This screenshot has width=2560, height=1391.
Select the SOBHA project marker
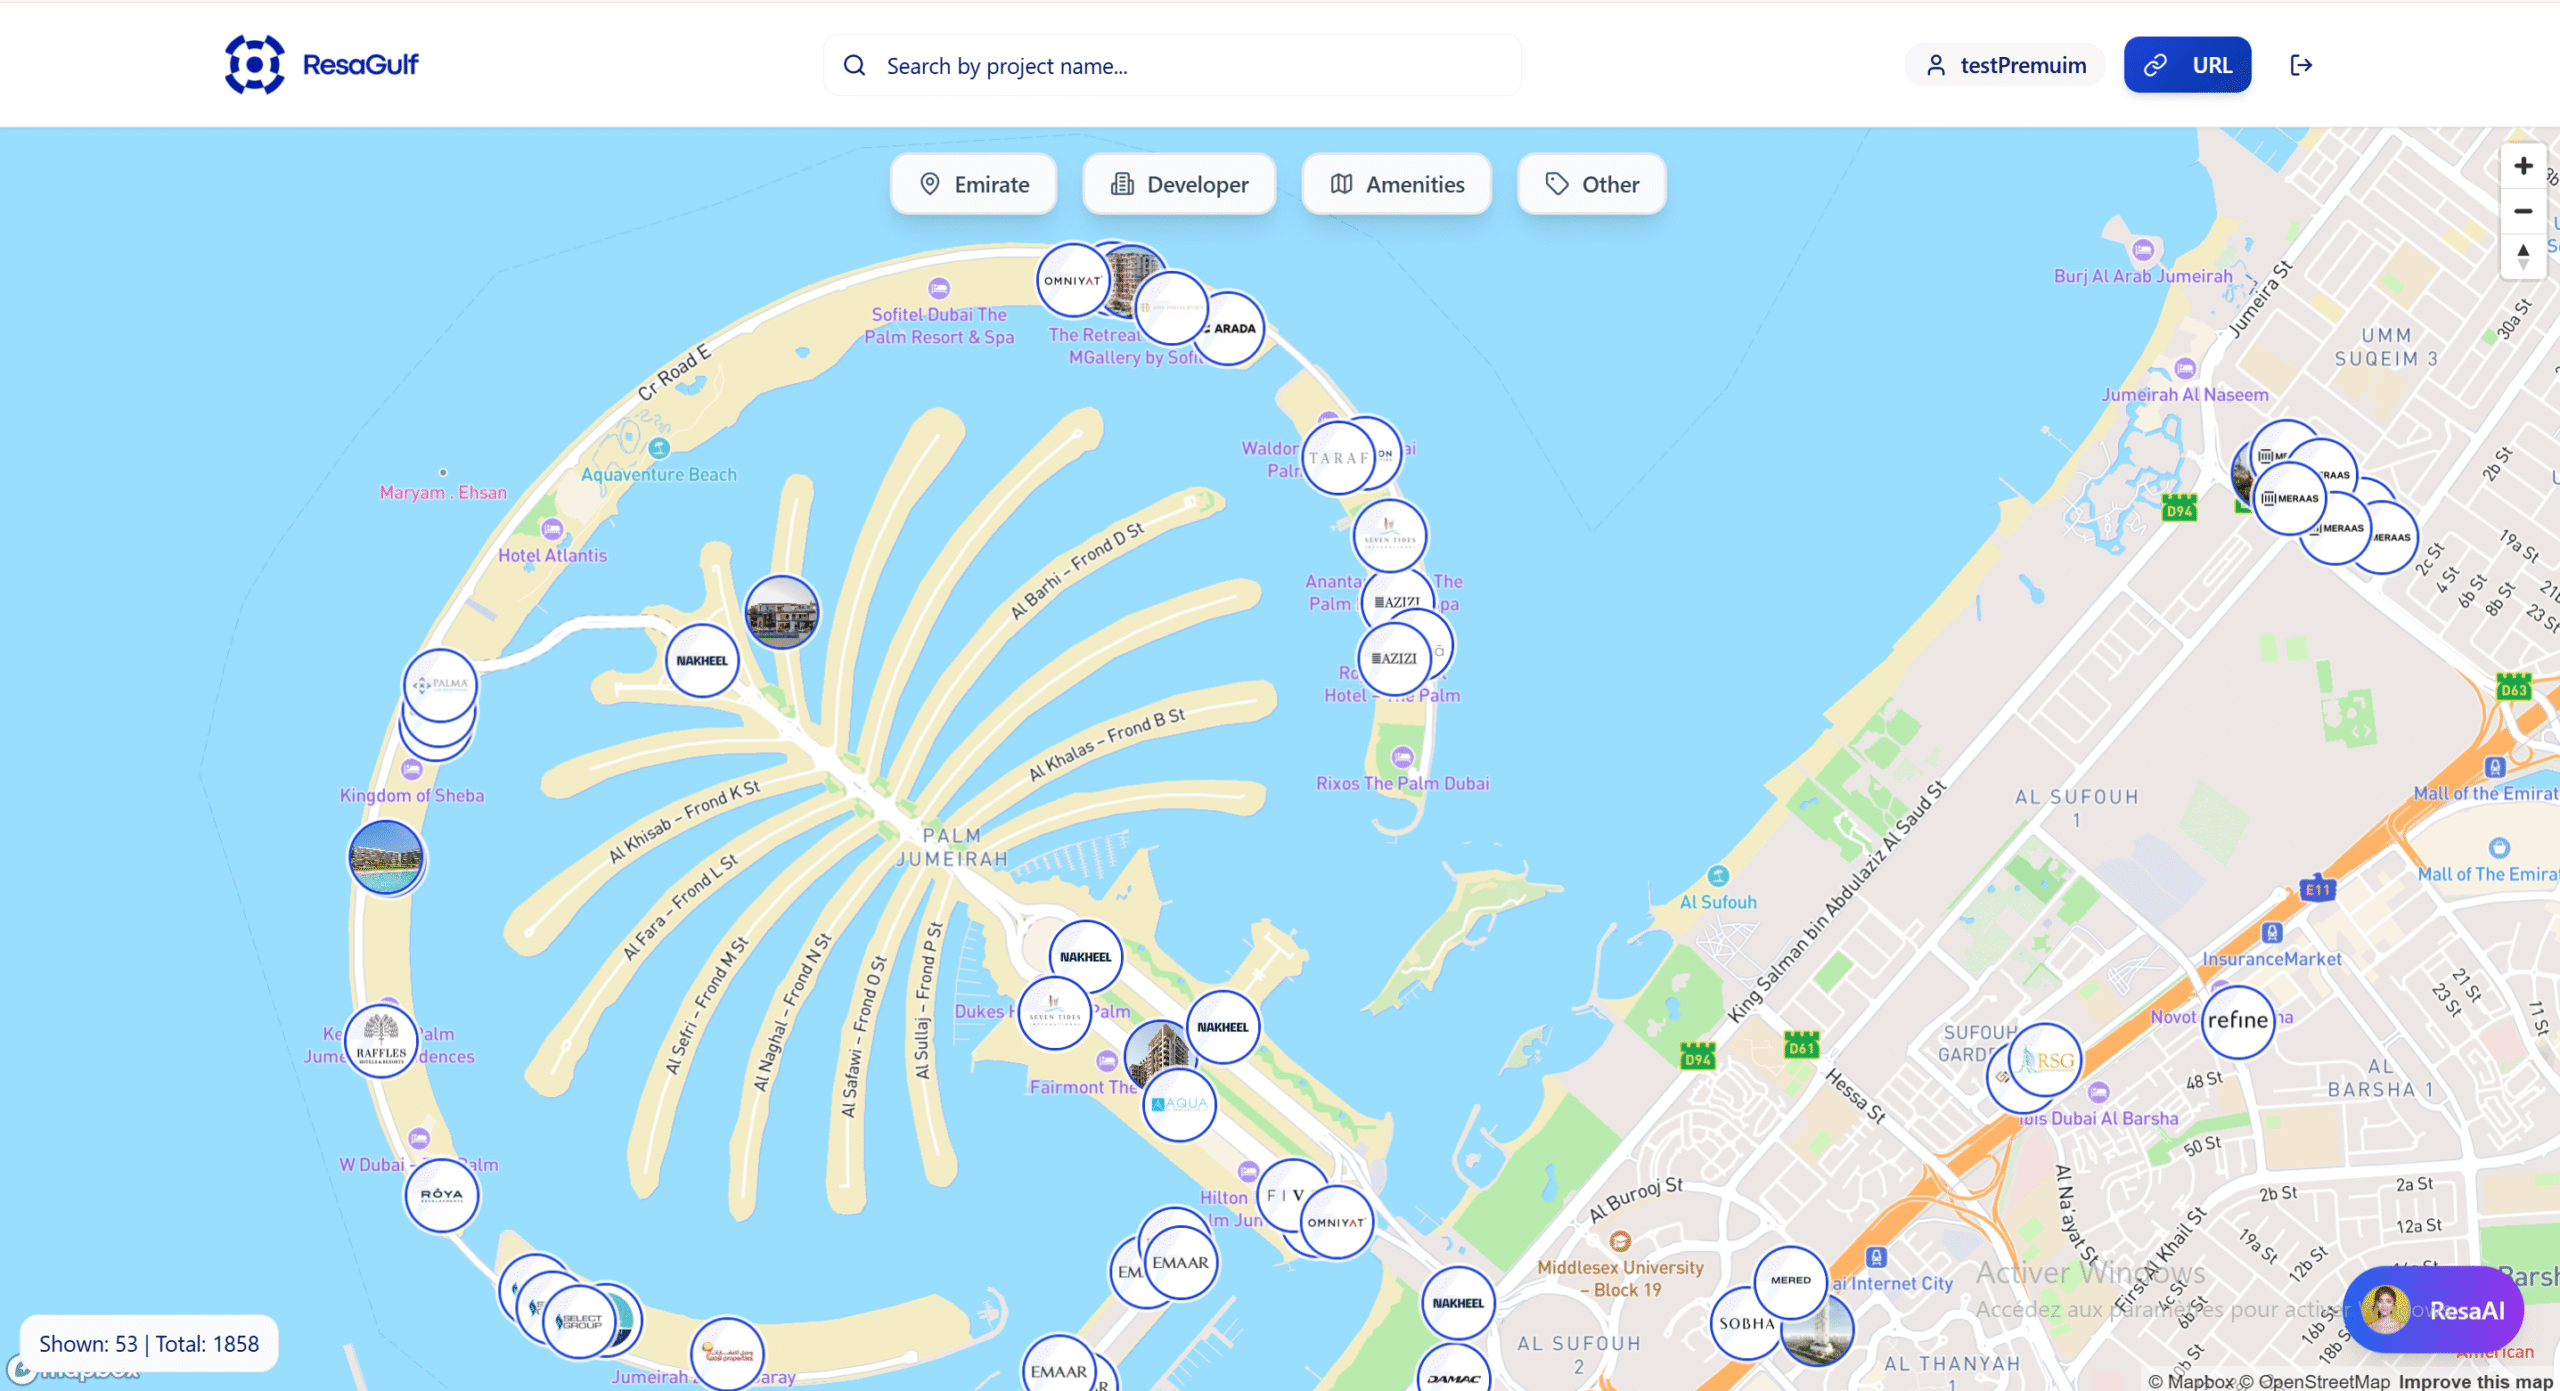tap(1747, 1324)
